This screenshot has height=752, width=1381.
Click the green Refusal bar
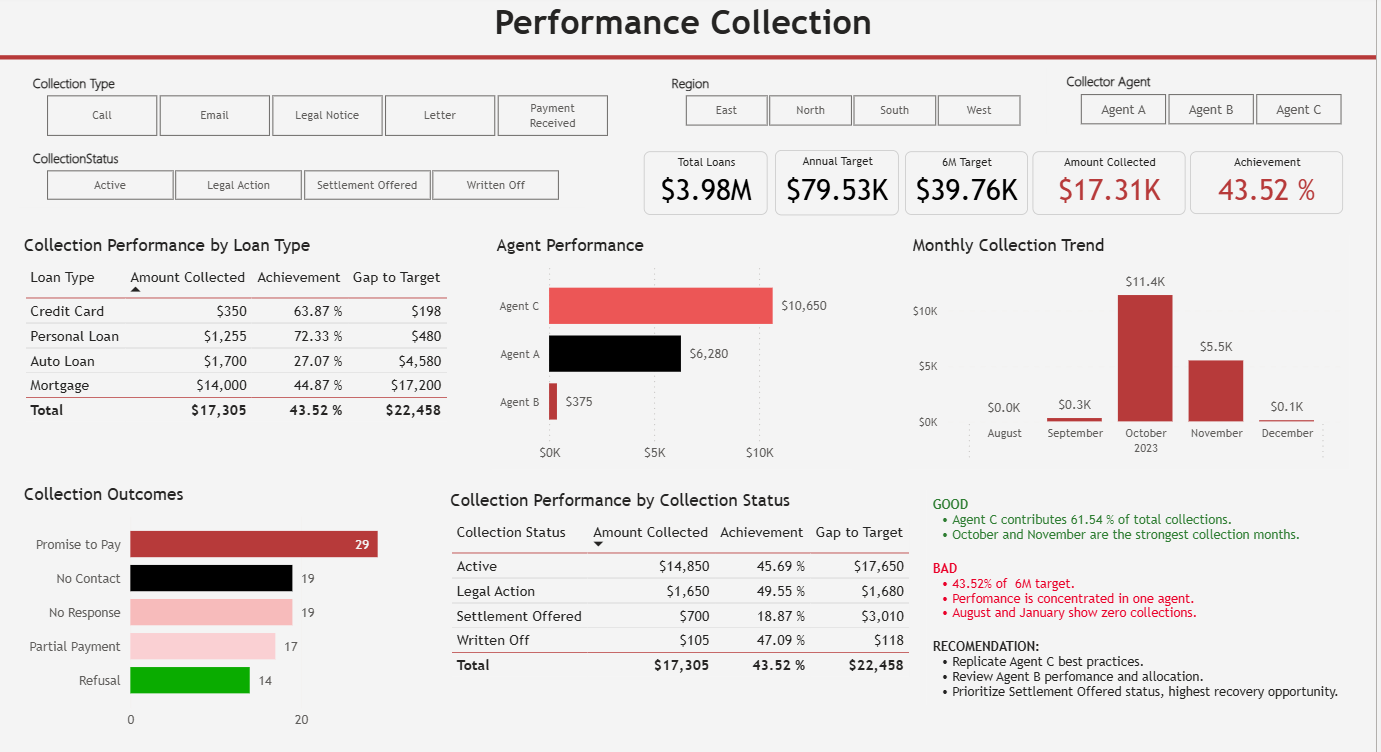pos(190,681)
